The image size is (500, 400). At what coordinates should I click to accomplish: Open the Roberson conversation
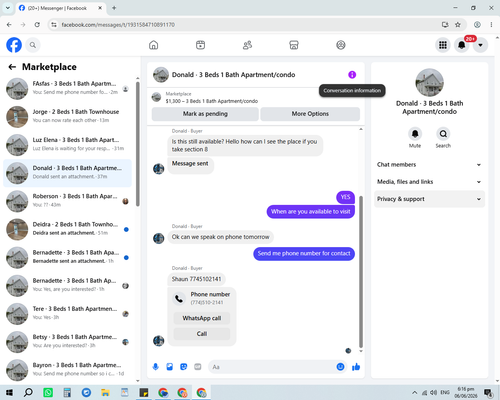tap(67, 201)
